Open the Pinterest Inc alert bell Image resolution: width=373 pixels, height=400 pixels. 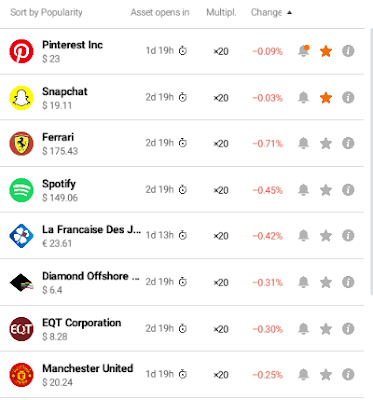click(x=303, y=51)
